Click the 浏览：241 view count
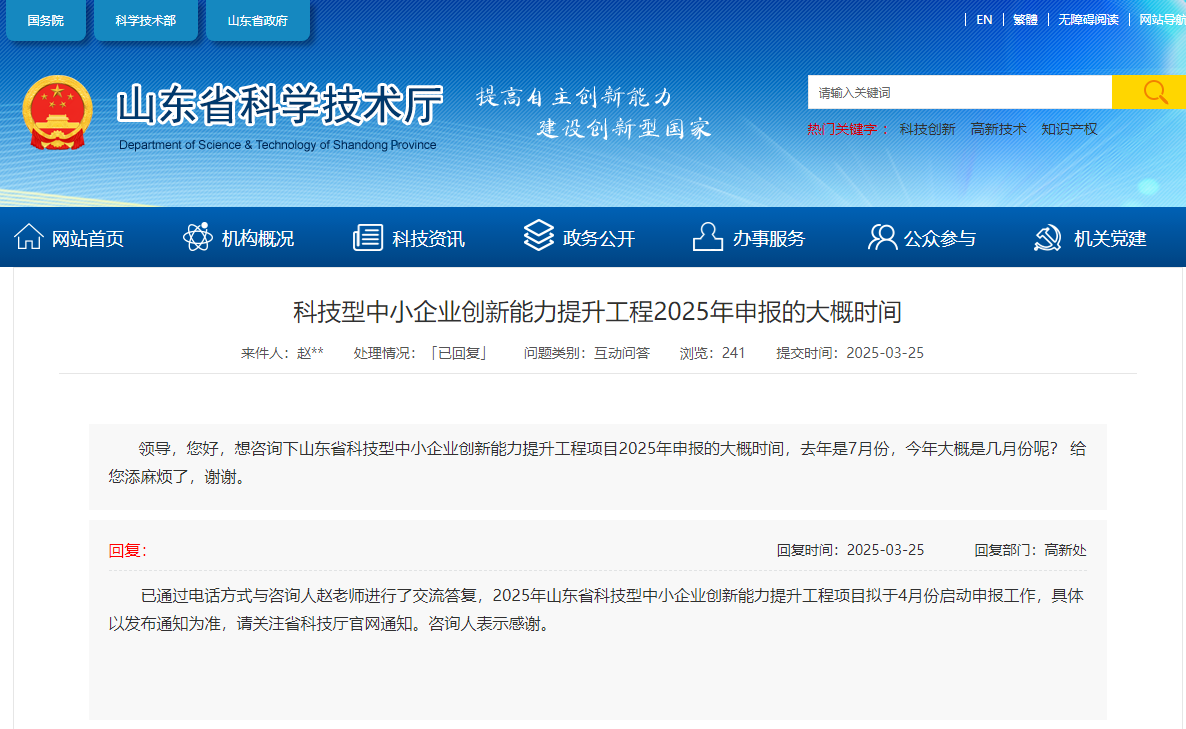The width and height of the screenshot is (1186, 729). pos(713,353)
